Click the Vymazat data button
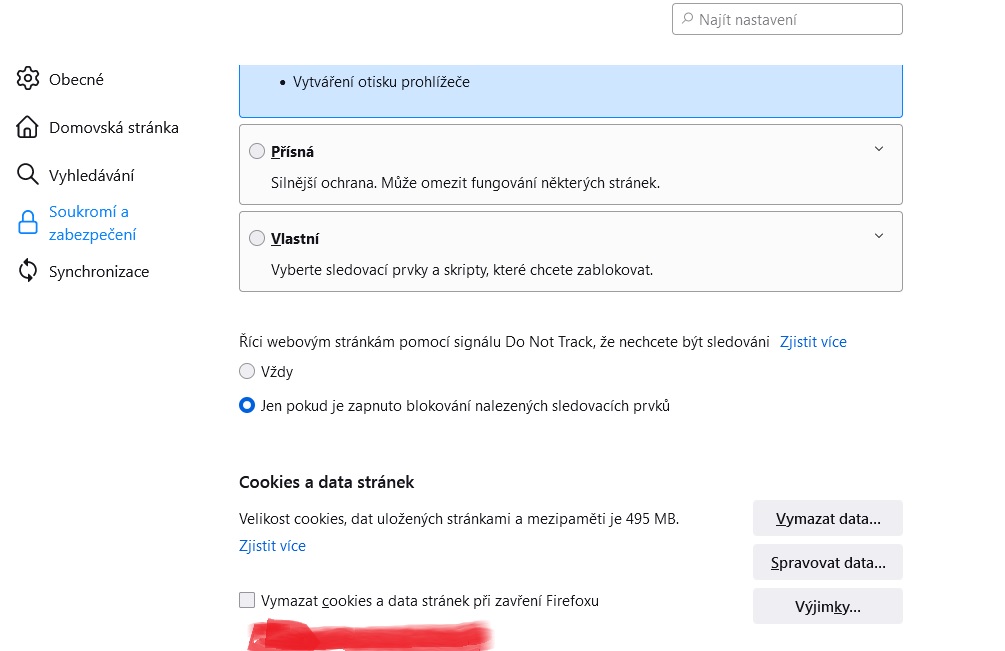The height and width of the screenshot is (651, 1005). (827, 519)
